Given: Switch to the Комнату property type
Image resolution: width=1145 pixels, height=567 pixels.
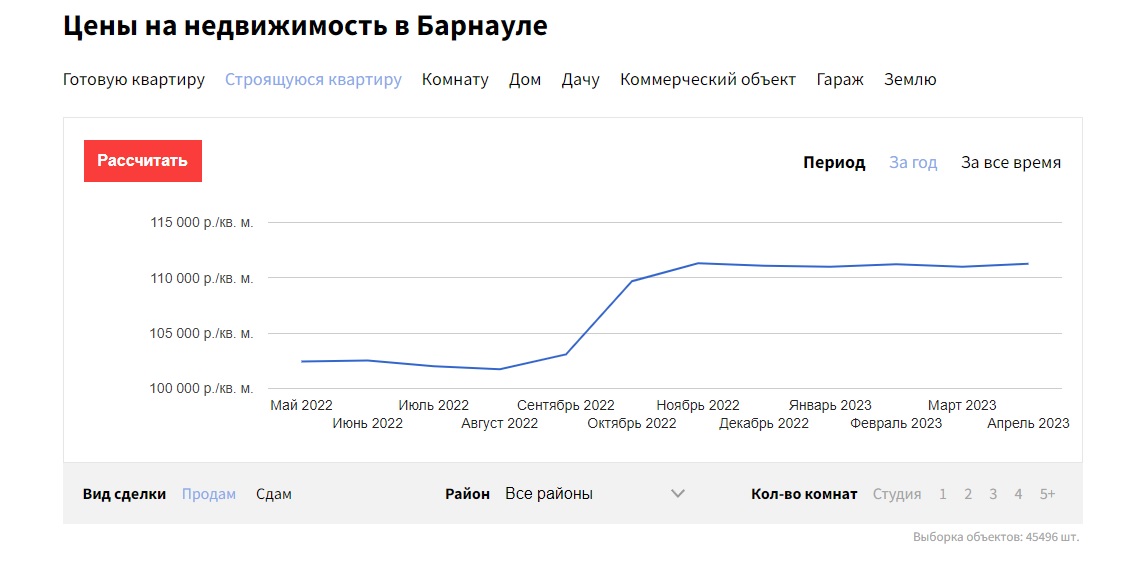Looking at the screenshot, I should click(x=455, y=80).
